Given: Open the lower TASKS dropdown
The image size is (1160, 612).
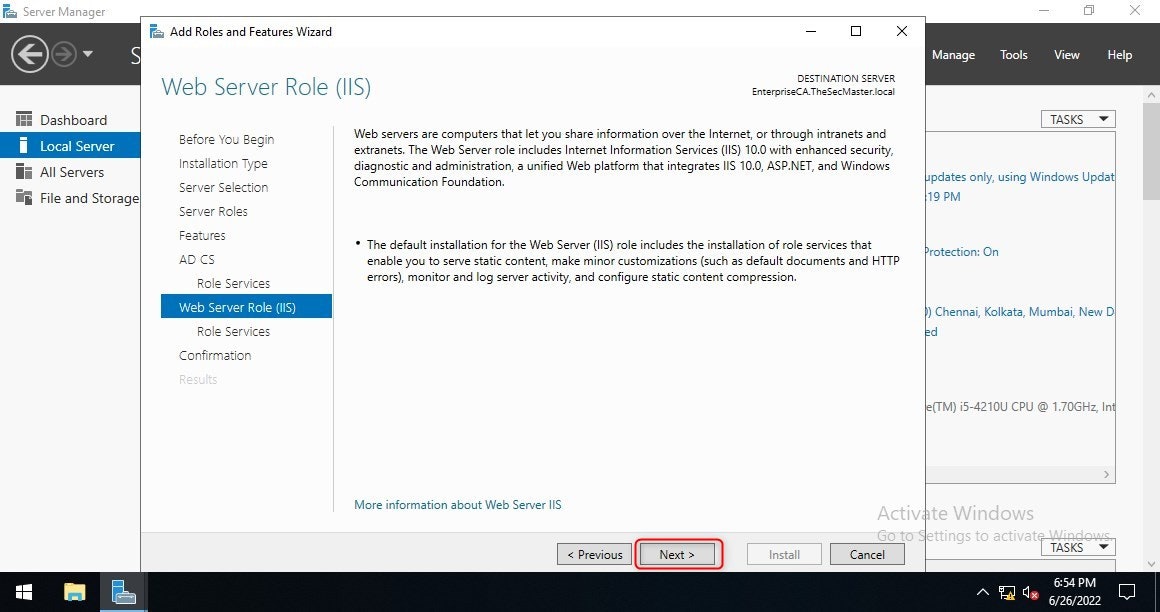Looking at the screenshot, I should (1078, 547).
